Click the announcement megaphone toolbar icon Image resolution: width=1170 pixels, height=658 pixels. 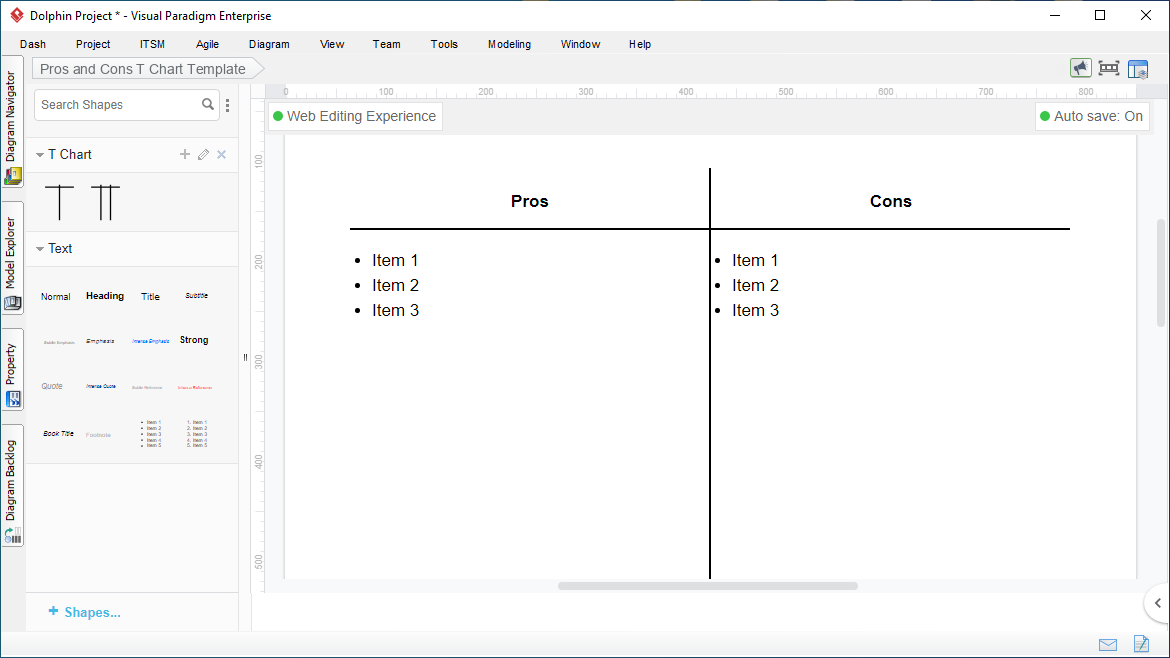click(x=1080, y=69)
